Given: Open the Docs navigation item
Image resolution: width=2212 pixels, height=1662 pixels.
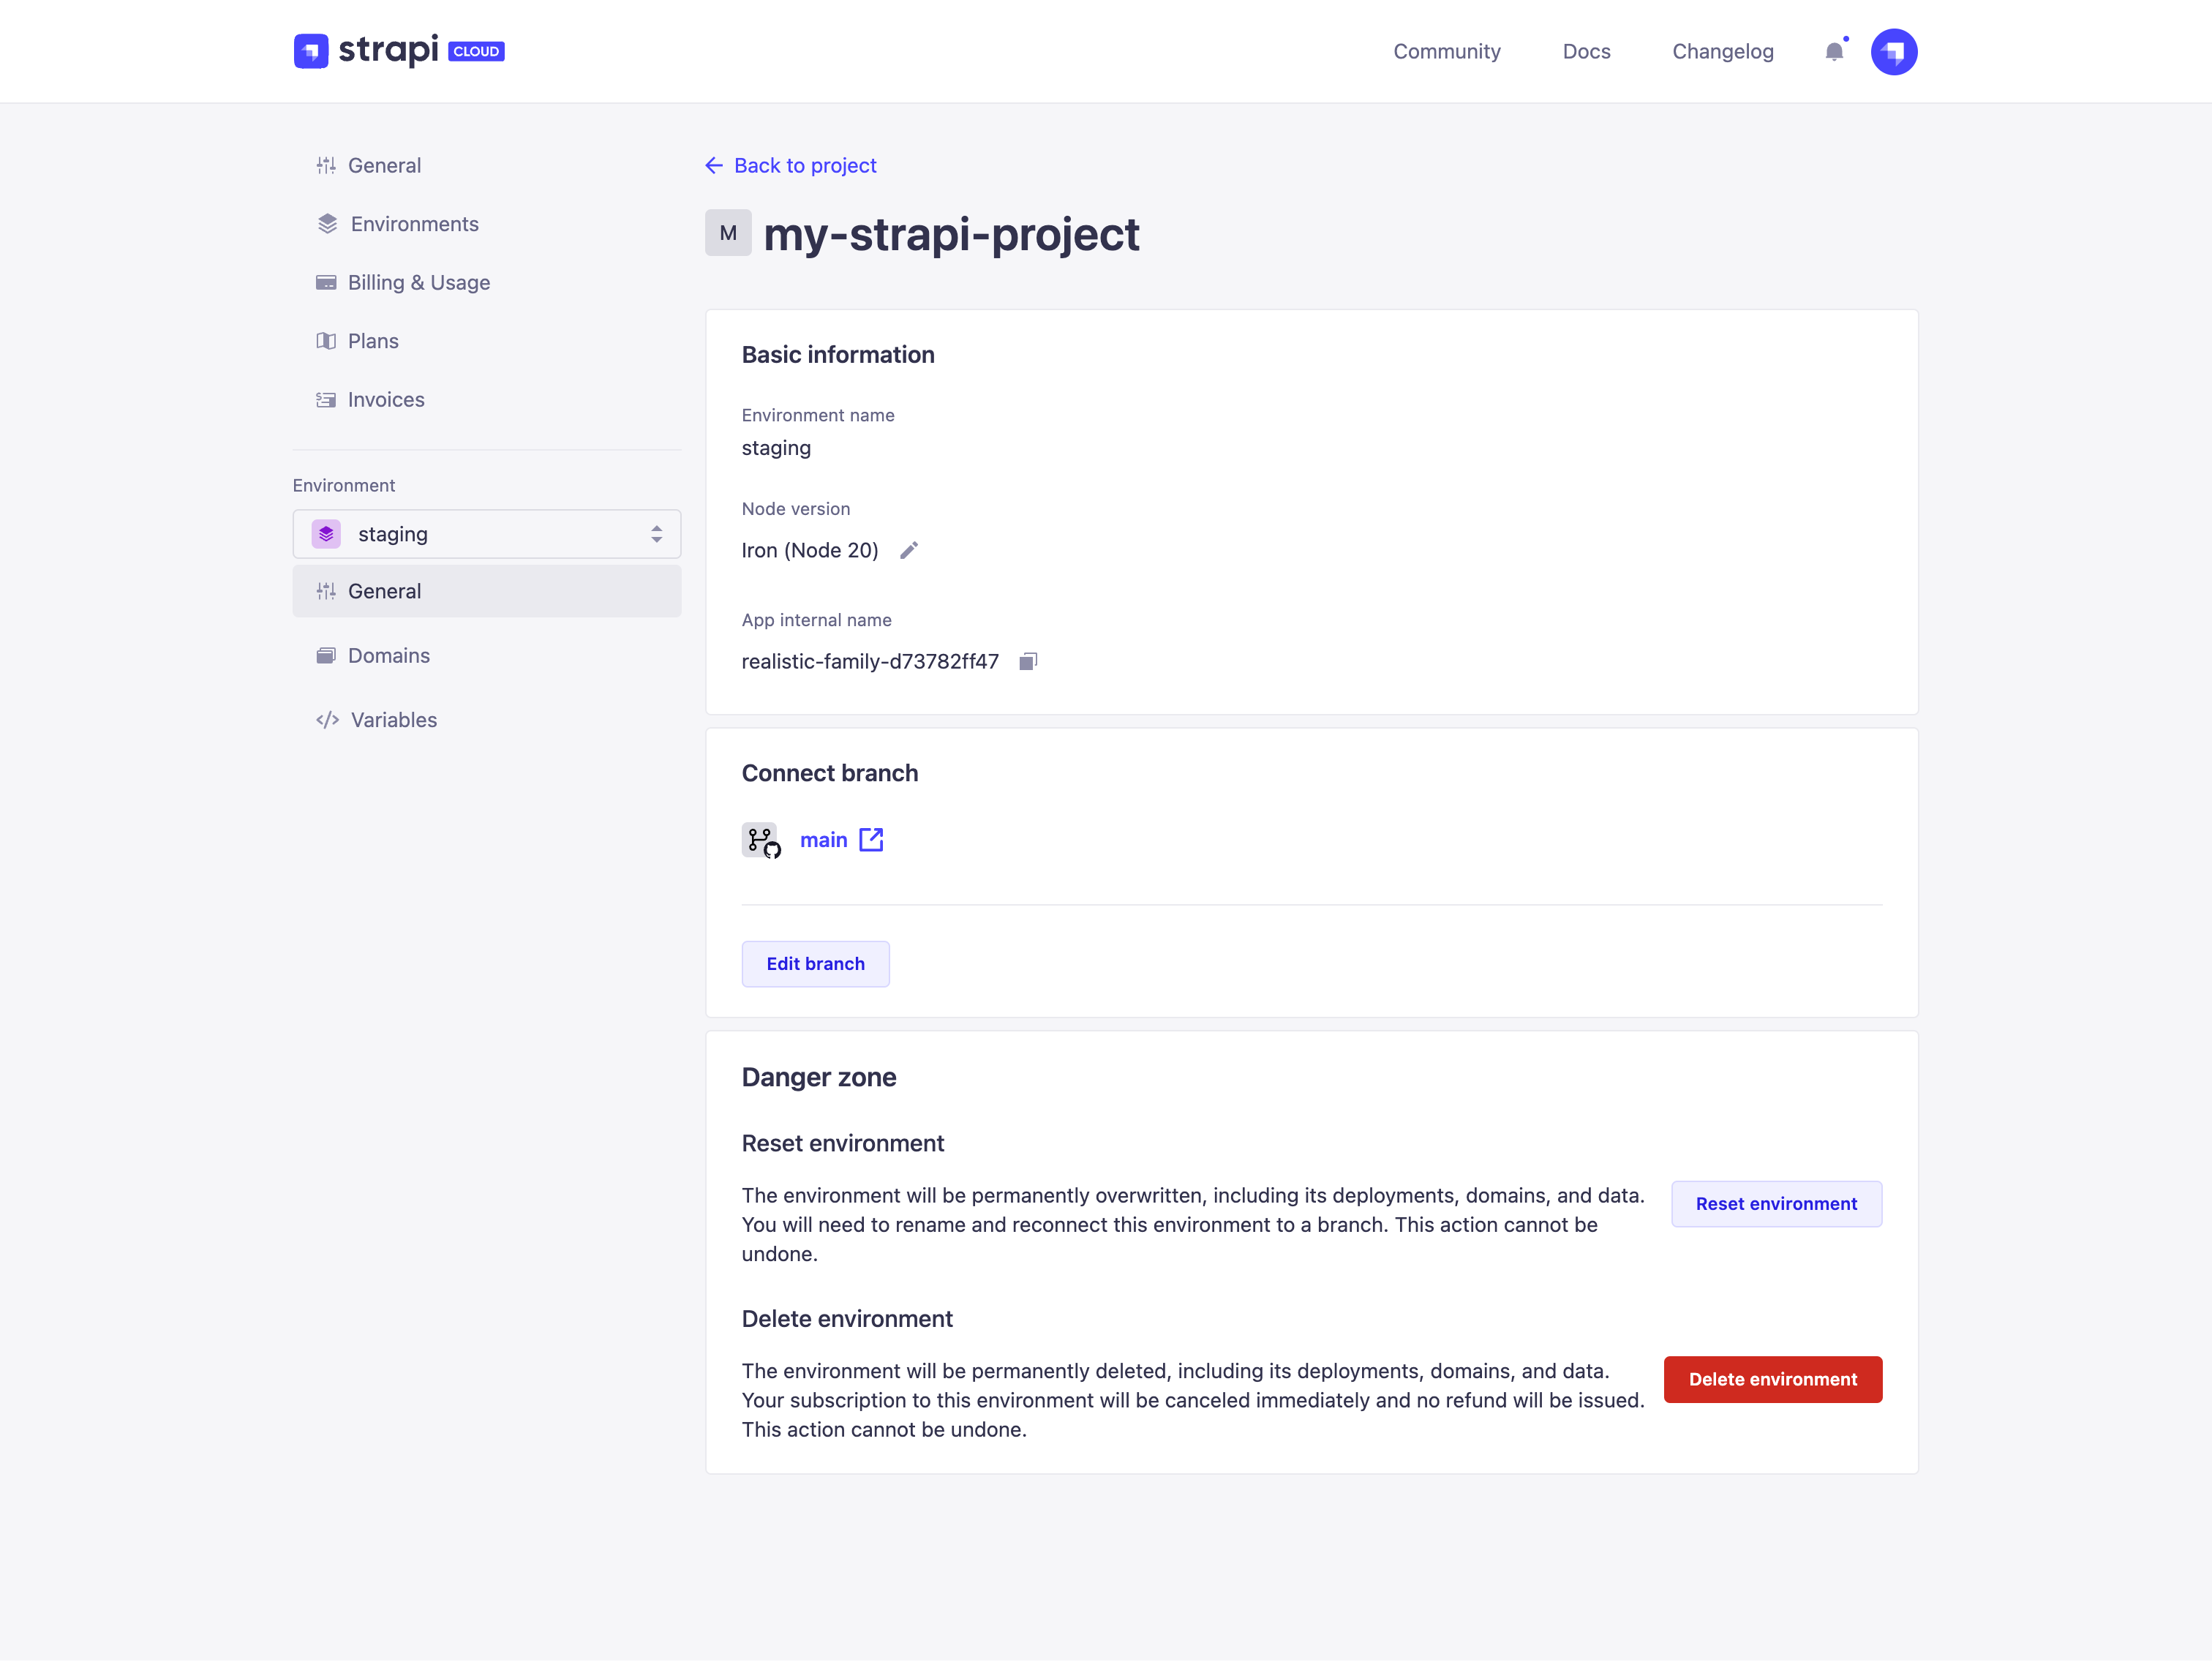Looking at the screenshot, I should (1586, 51).
